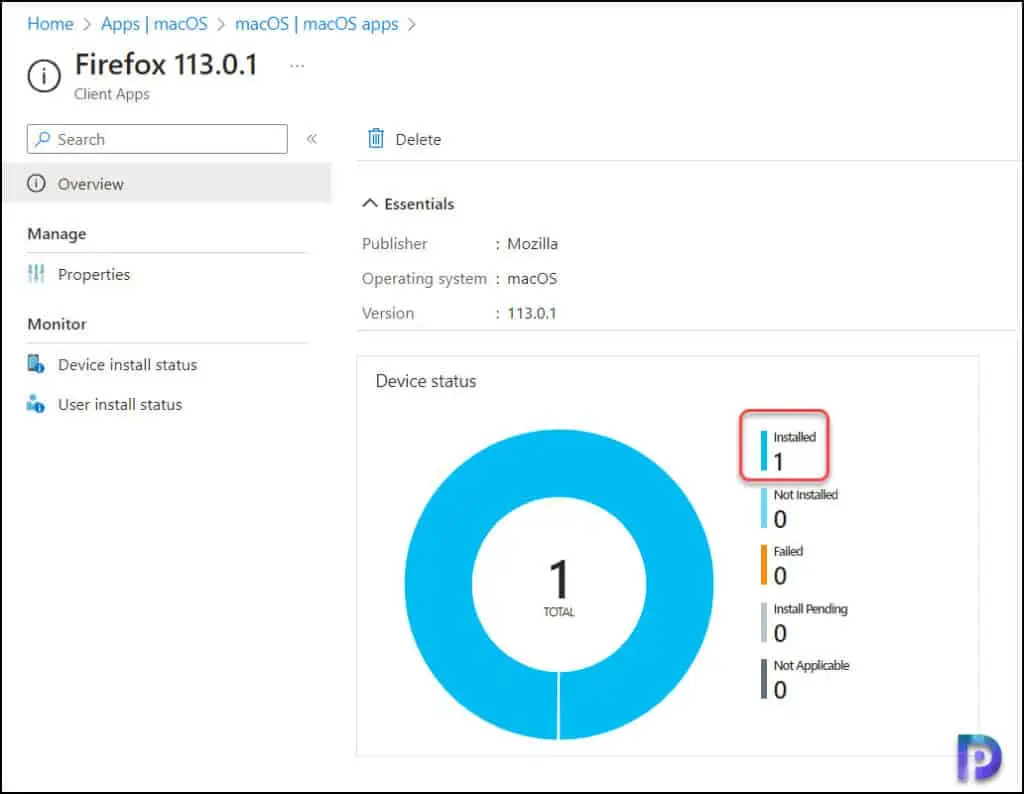Image resolution: width=1024 pixels, height=794 pixels.
Task: Click the Essentials heading text
Action: pyautogui.click(x=419, y=204)
